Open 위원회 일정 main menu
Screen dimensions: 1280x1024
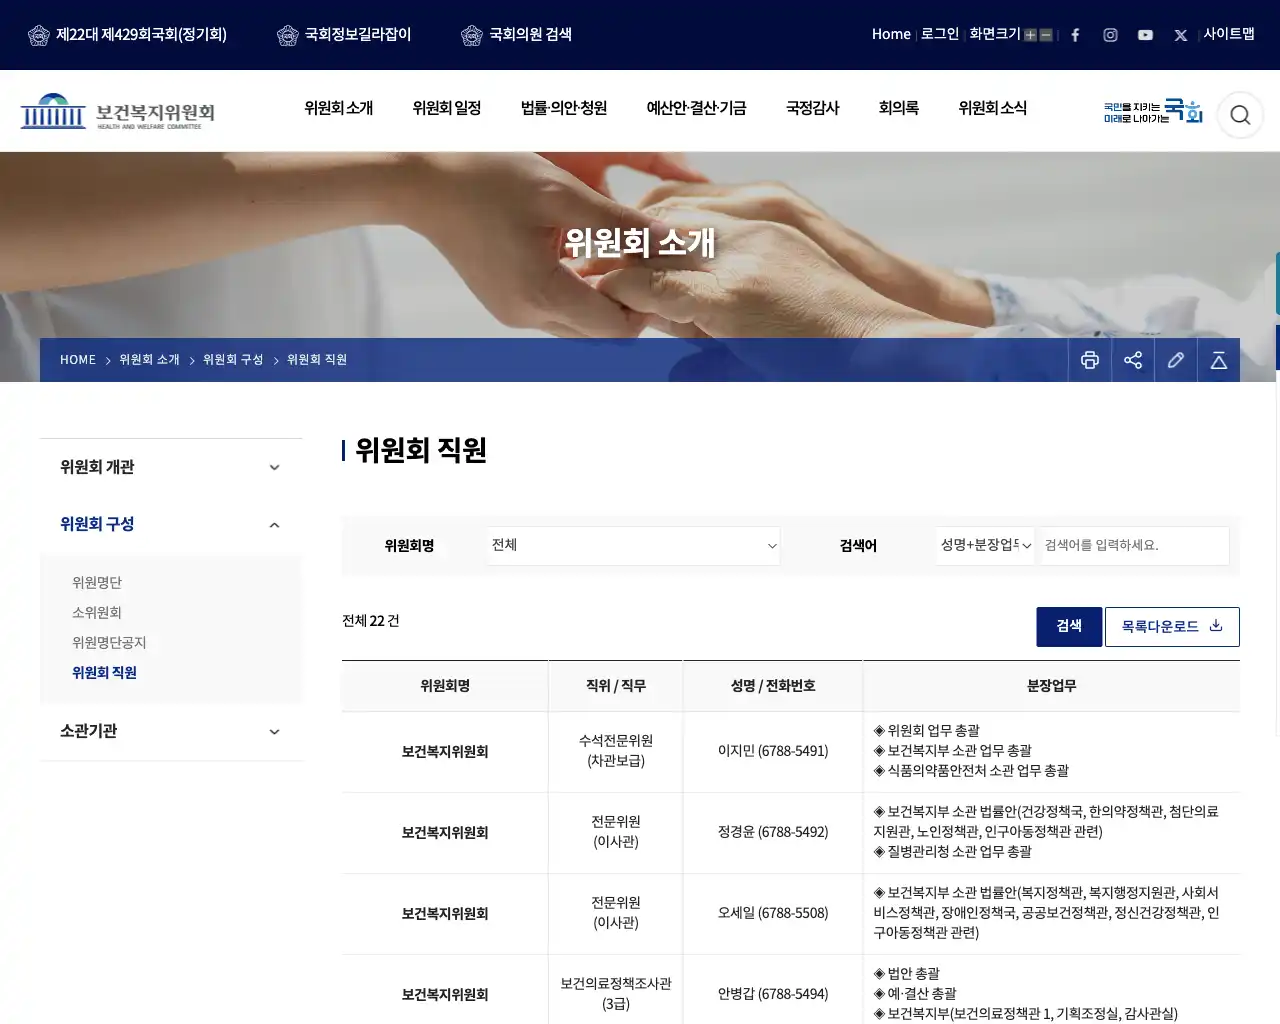447,108
